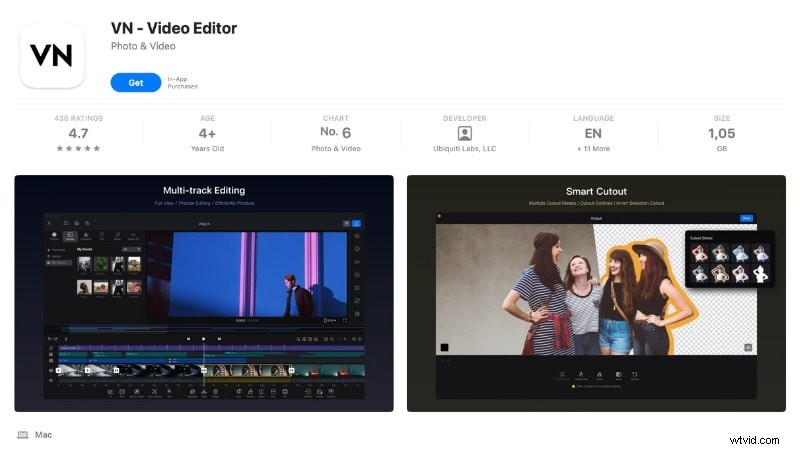Click the Mac platform label
The height and width of the screenshot is (450, 800).
pyautogui.click(x=43, y=435)
